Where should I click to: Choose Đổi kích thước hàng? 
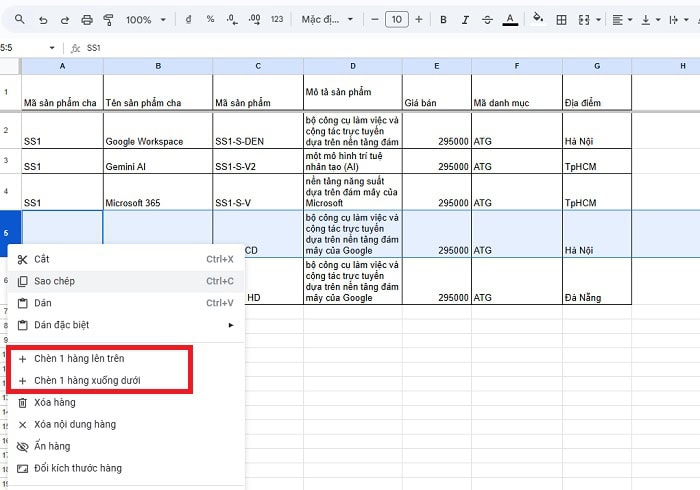coord(126,468)
